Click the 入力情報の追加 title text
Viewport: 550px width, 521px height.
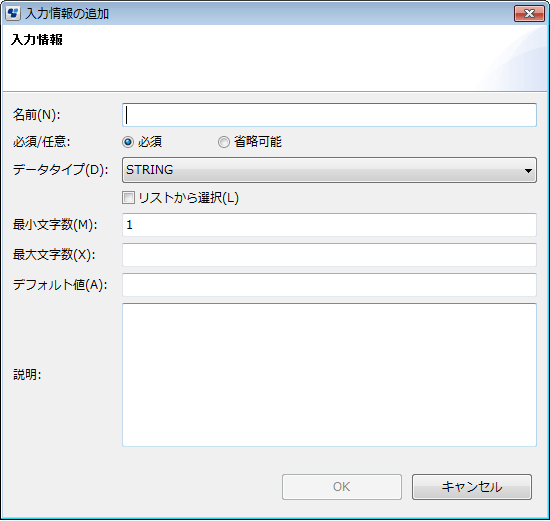click(67, 14)
